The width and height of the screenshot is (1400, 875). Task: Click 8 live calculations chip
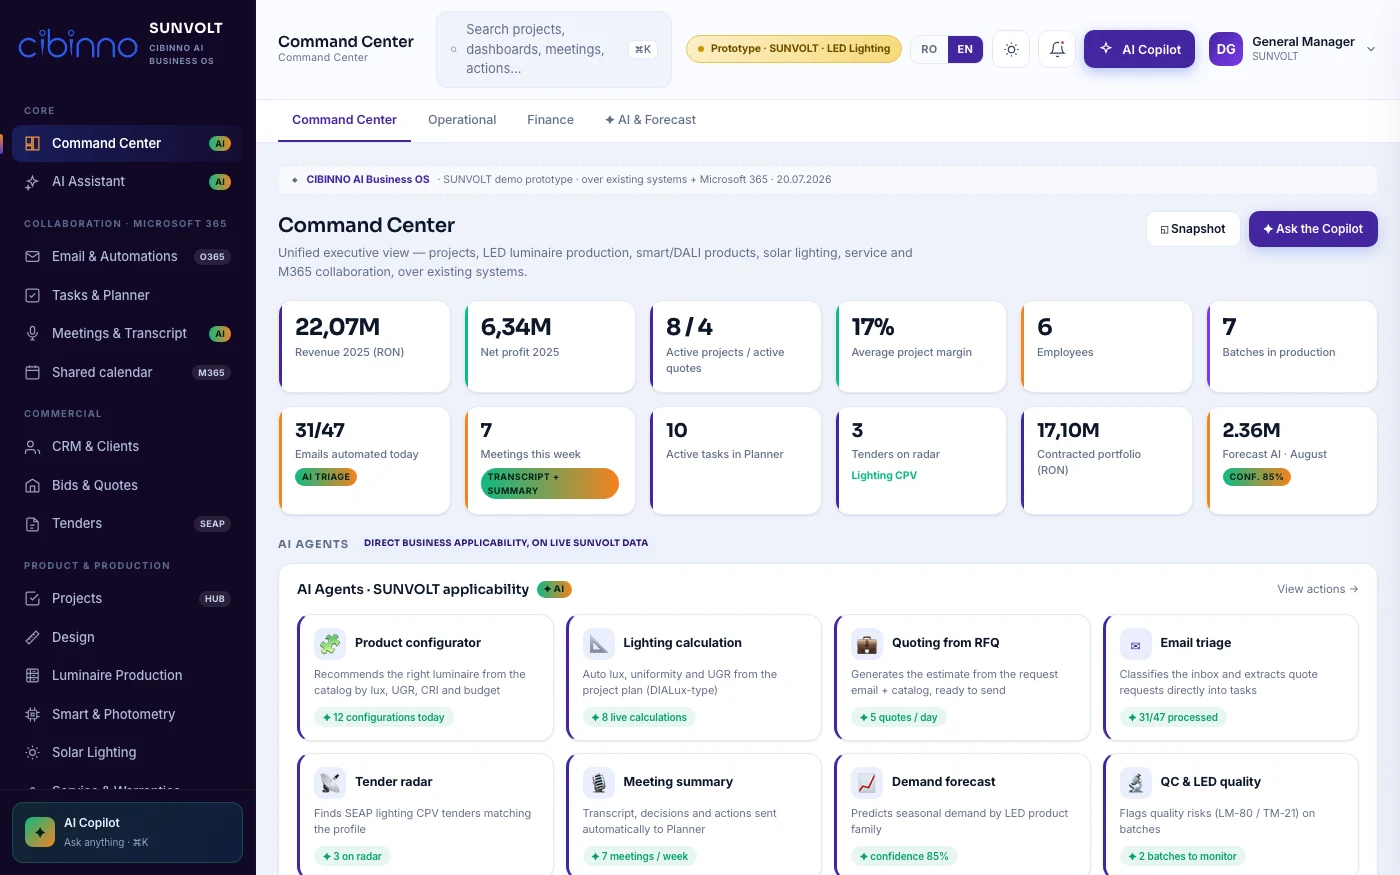[x=639, y=718]
